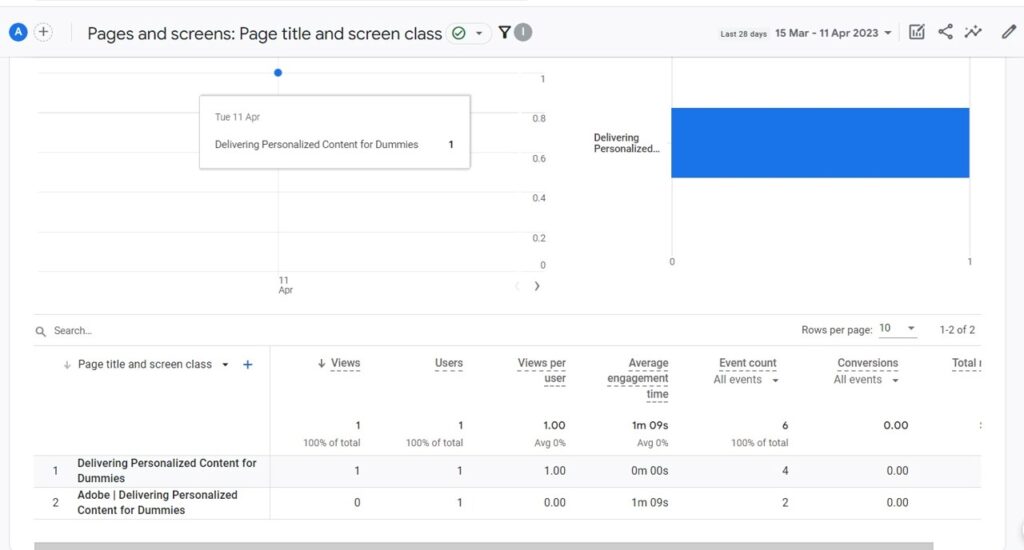Add secondary dimension with blue plus
This screenshot has height=550, width=1024.
[x=248, y=365]
